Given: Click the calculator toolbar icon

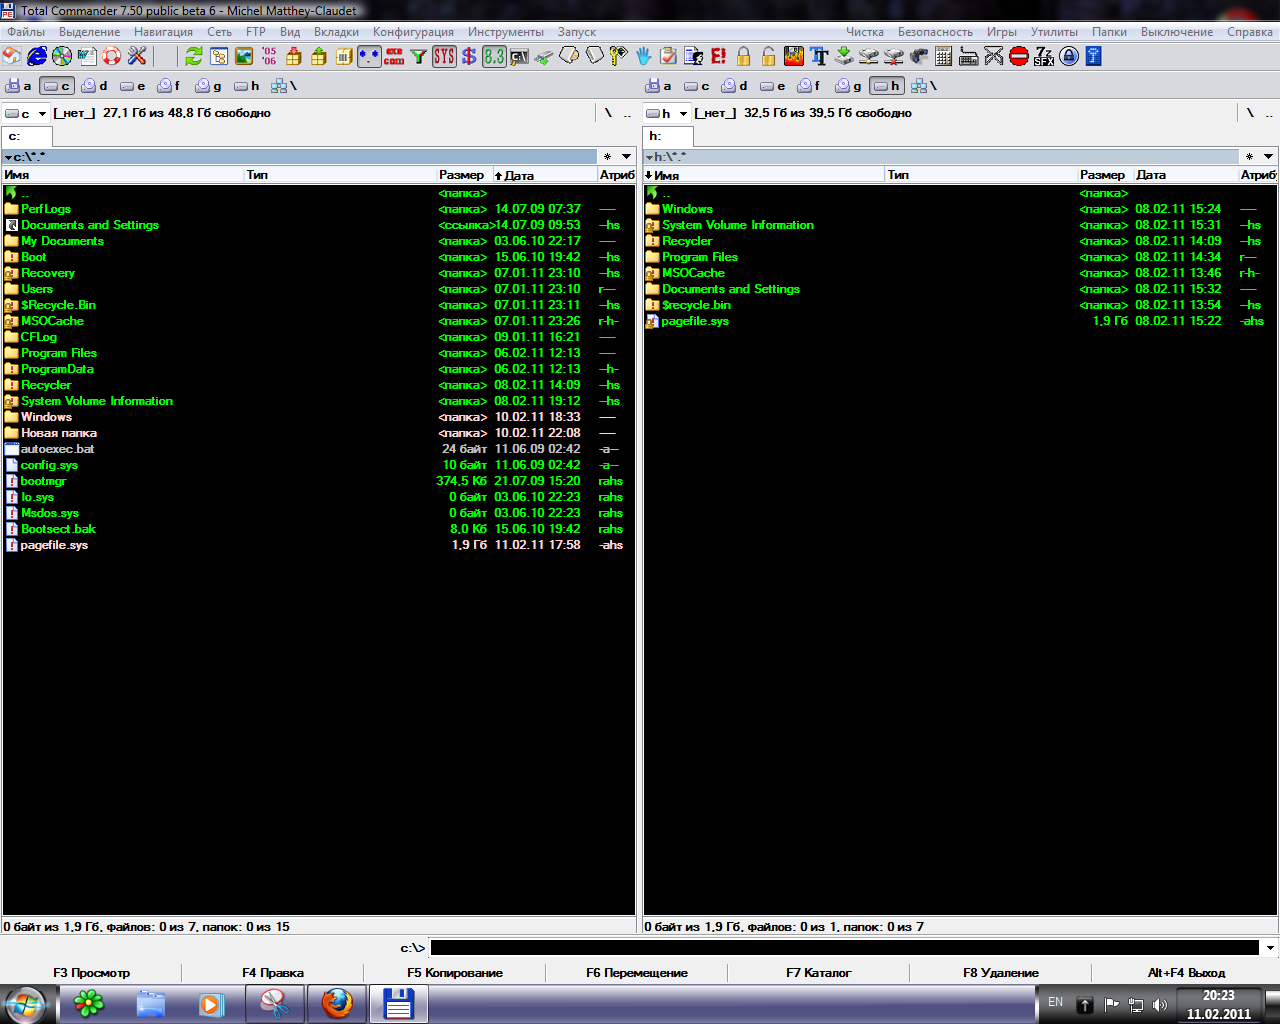Looking at the screenshot, I should [943, 56].
